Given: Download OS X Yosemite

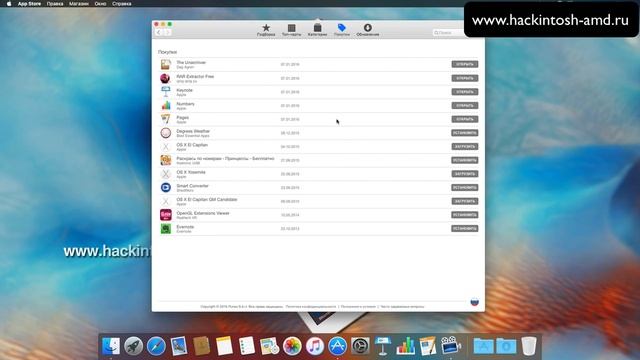Looking at the screenshot, I should pos(464,174).
